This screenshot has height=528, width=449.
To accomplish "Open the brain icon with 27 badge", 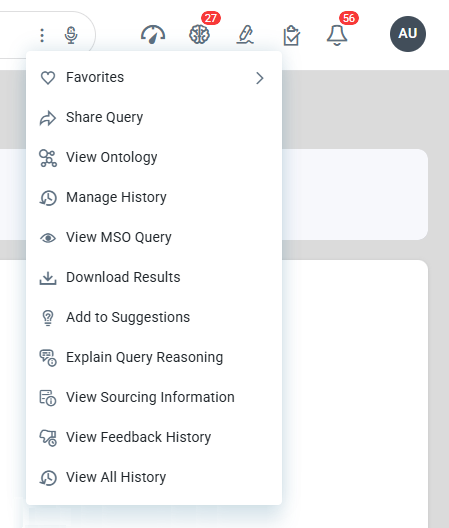I will point(199,34).
